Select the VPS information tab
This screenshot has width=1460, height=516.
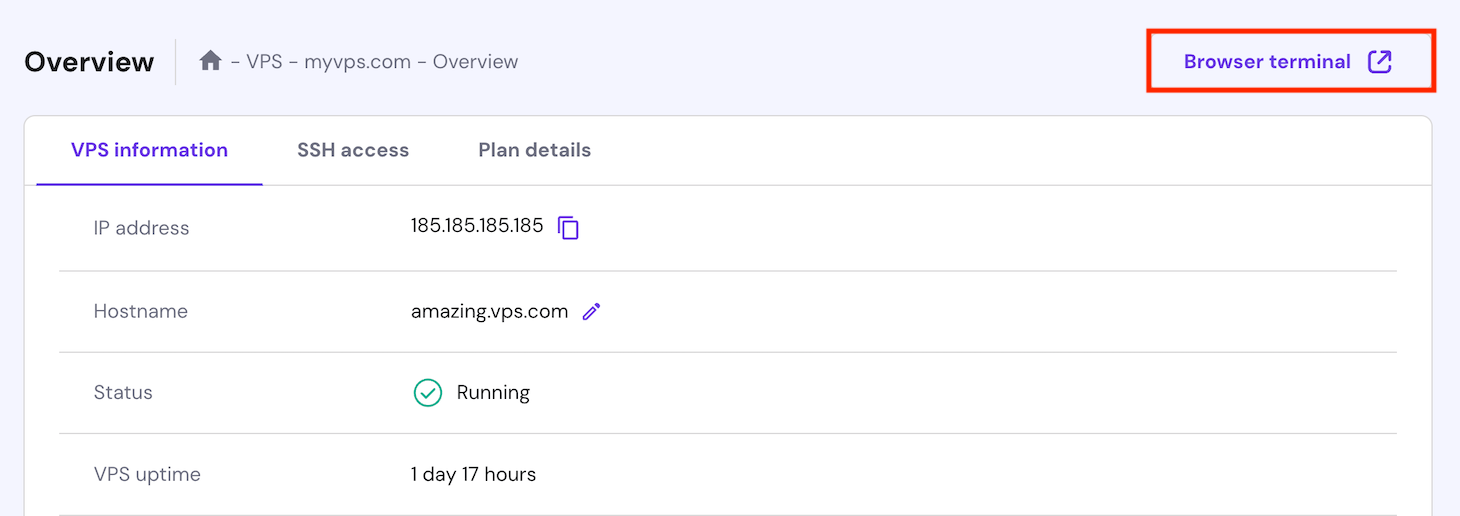(x=149, y=150)
